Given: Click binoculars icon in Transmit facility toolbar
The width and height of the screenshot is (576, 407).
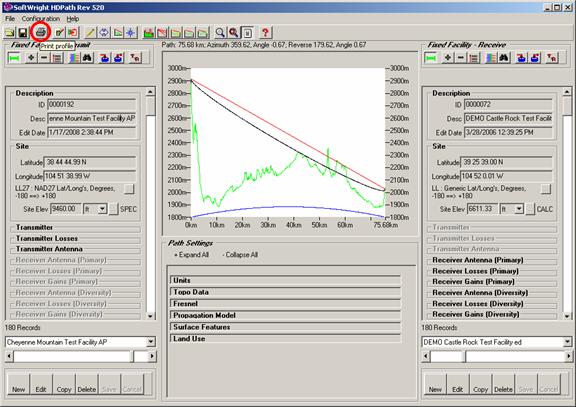Looking at the screenshot, I should [x=87, y=58].
